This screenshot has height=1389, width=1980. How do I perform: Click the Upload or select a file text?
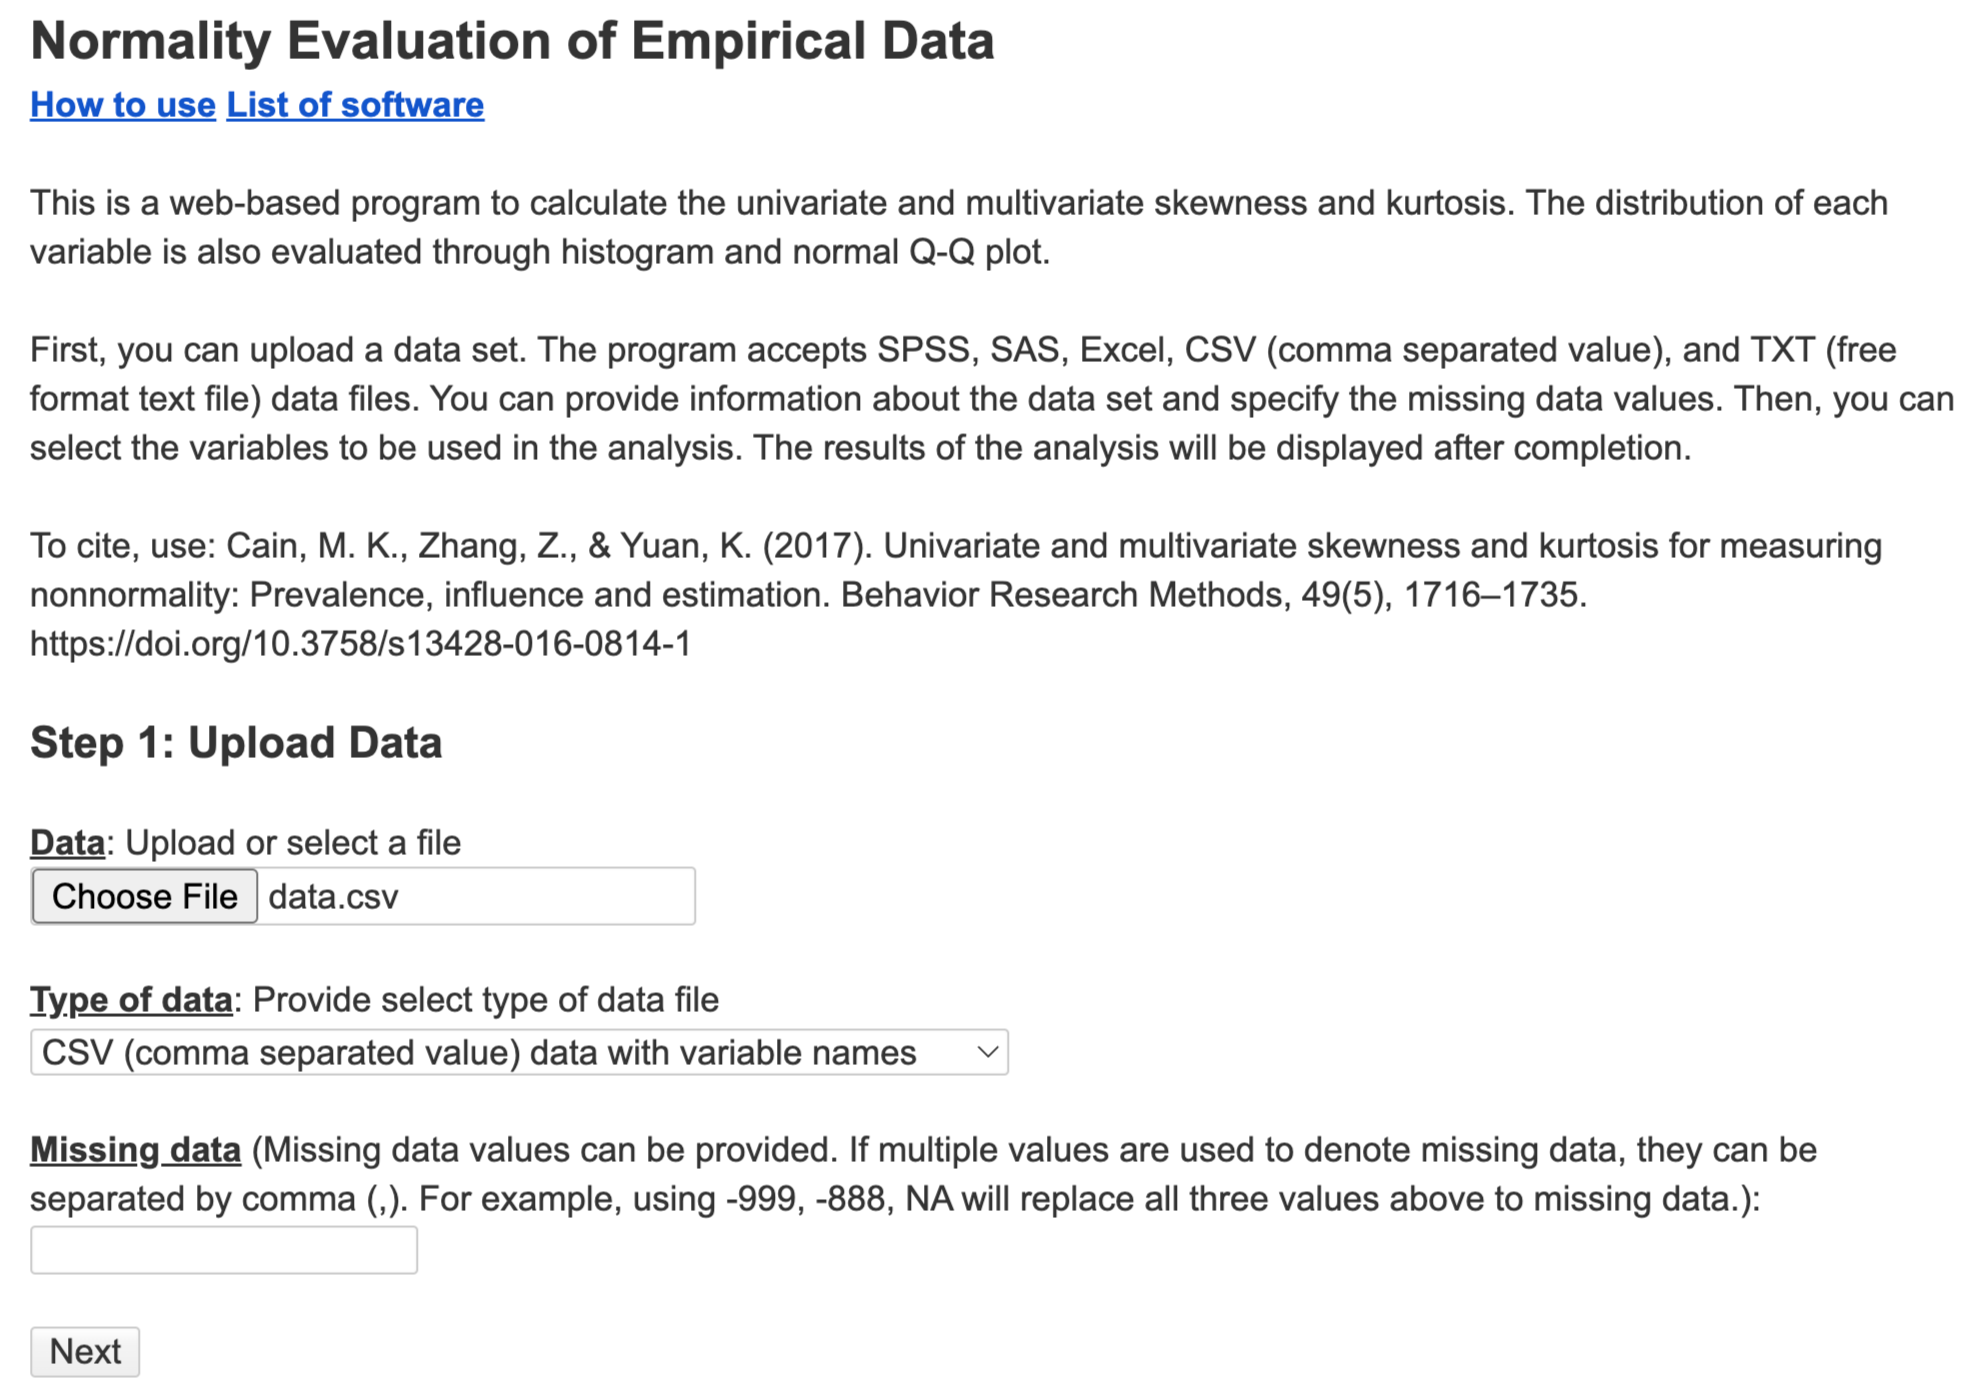[x=293, y=843]
